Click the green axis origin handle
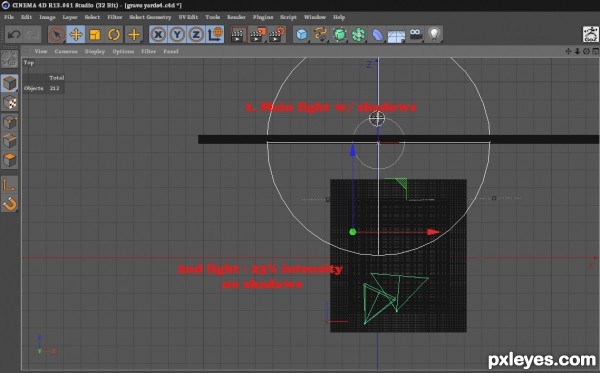 (353, 232)
